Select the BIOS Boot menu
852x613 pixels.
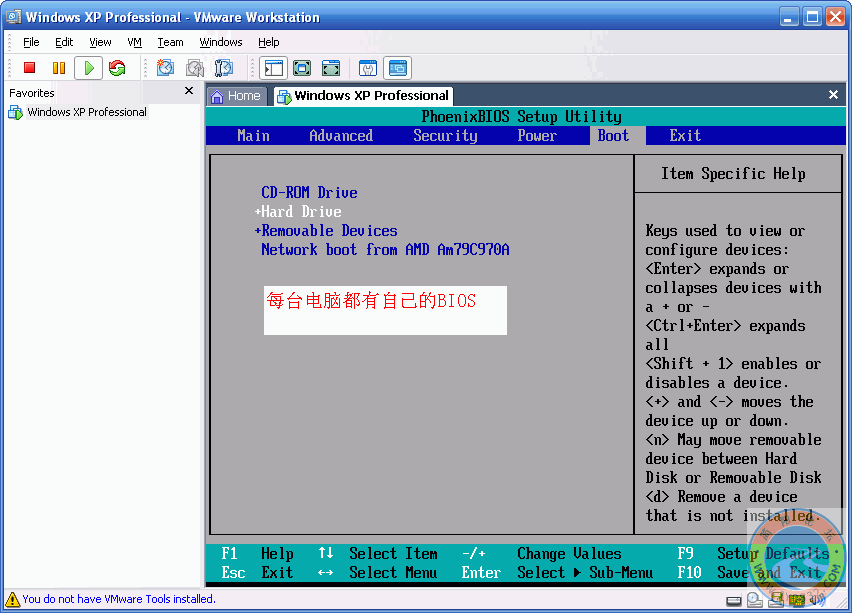pos(617,136)
